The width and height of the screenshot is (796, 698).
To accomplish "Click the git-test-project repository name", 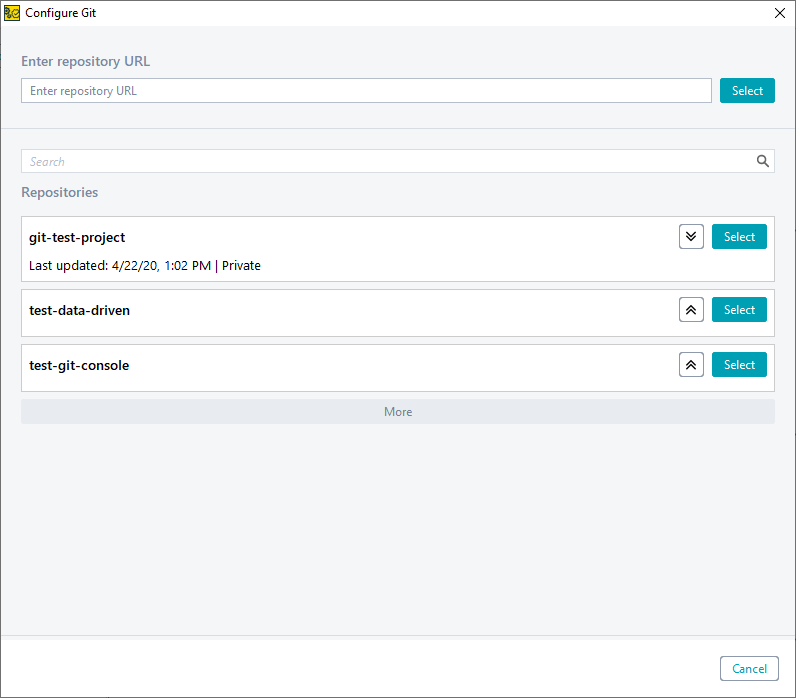I will pyautogui.click(x=77, y=238).
